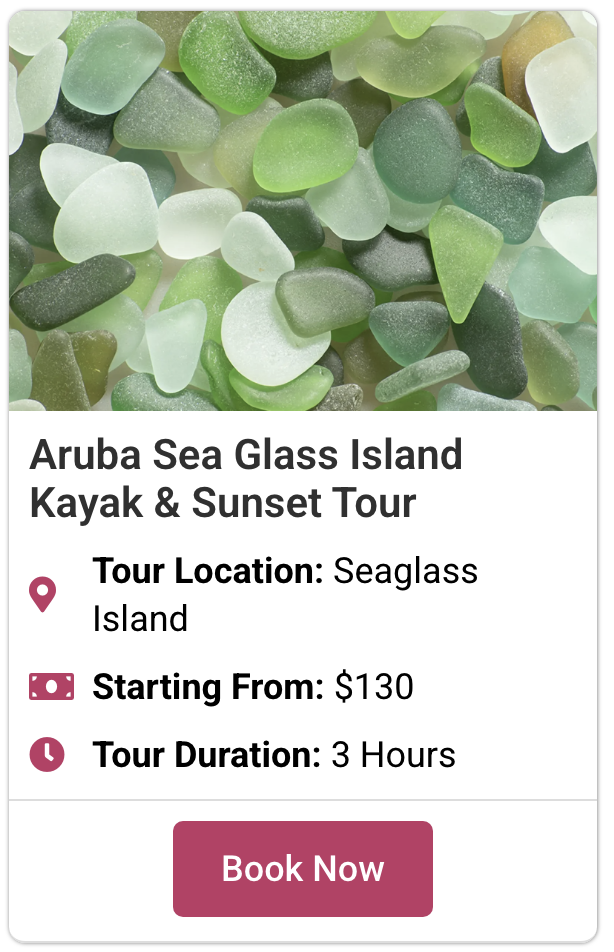Viewport: 614px width, 952px height.
Task: Select the Starting From label
Action: coord(208,687)
